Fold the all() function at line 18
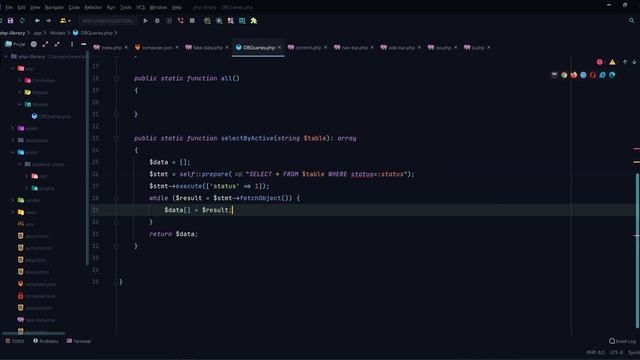The image size is (640, 360). pyautogui.click(x=117, y=78)
